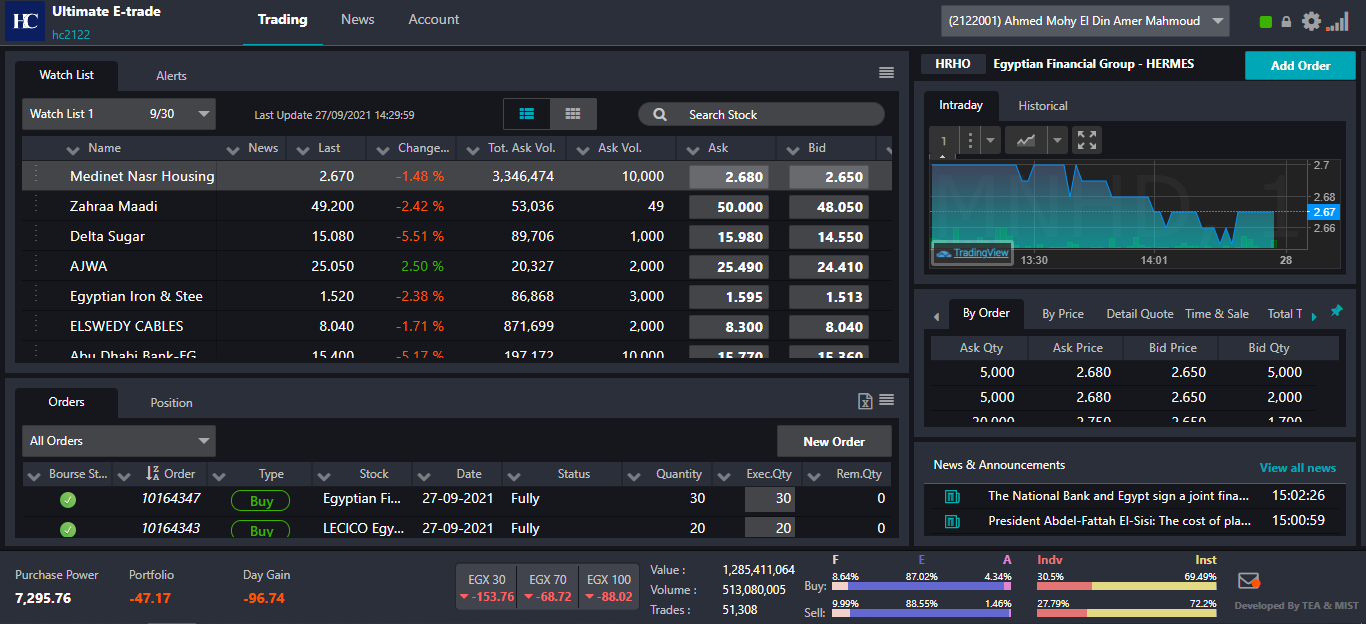This screenshot has height=624, width=1366.
Task: Open the Orders panel hamburger menu
Action: click(x=886, y=400)
